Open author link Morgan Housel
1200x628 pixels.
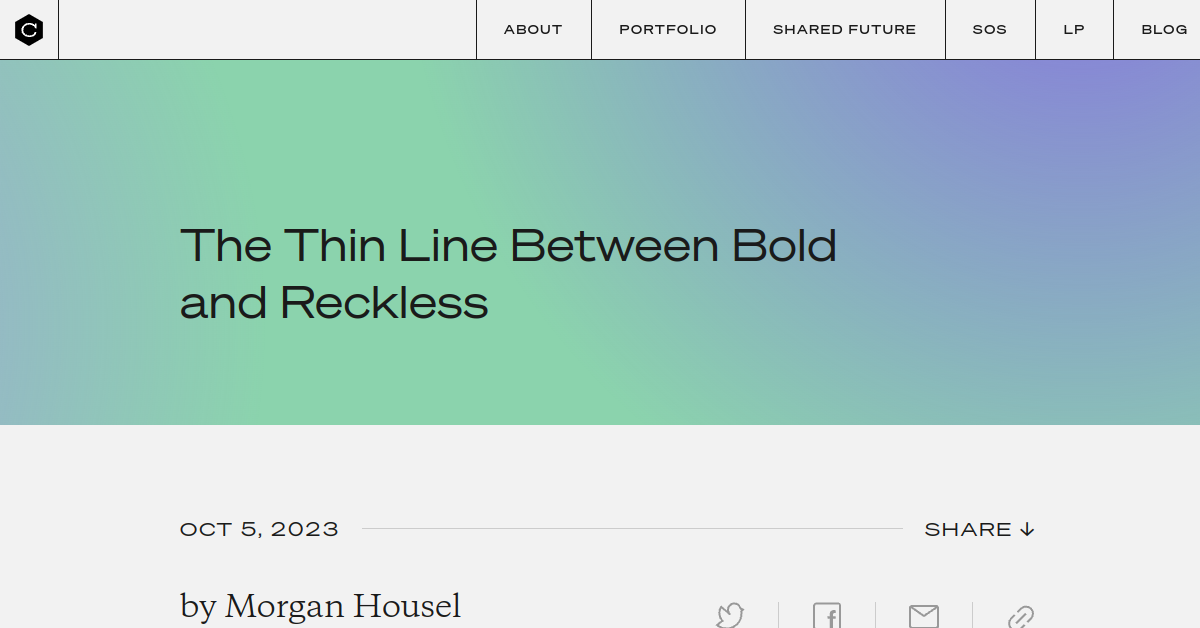coord(343,606)
